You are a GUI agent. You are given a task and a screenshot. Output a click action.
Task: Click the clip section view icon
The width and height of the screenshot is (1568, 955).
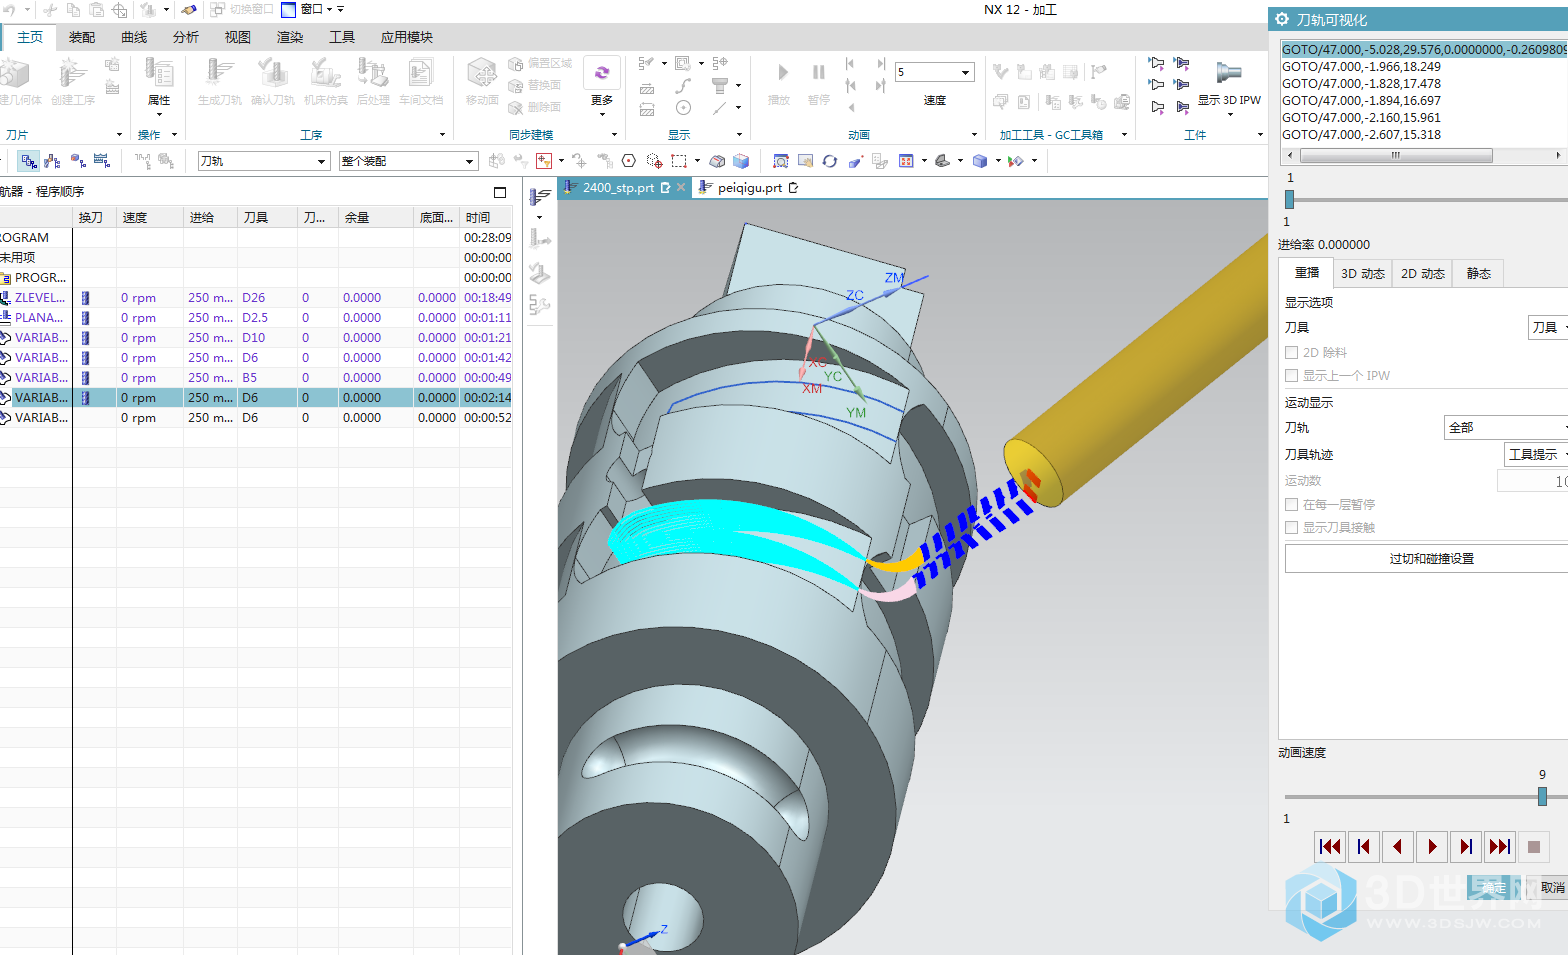717,161
